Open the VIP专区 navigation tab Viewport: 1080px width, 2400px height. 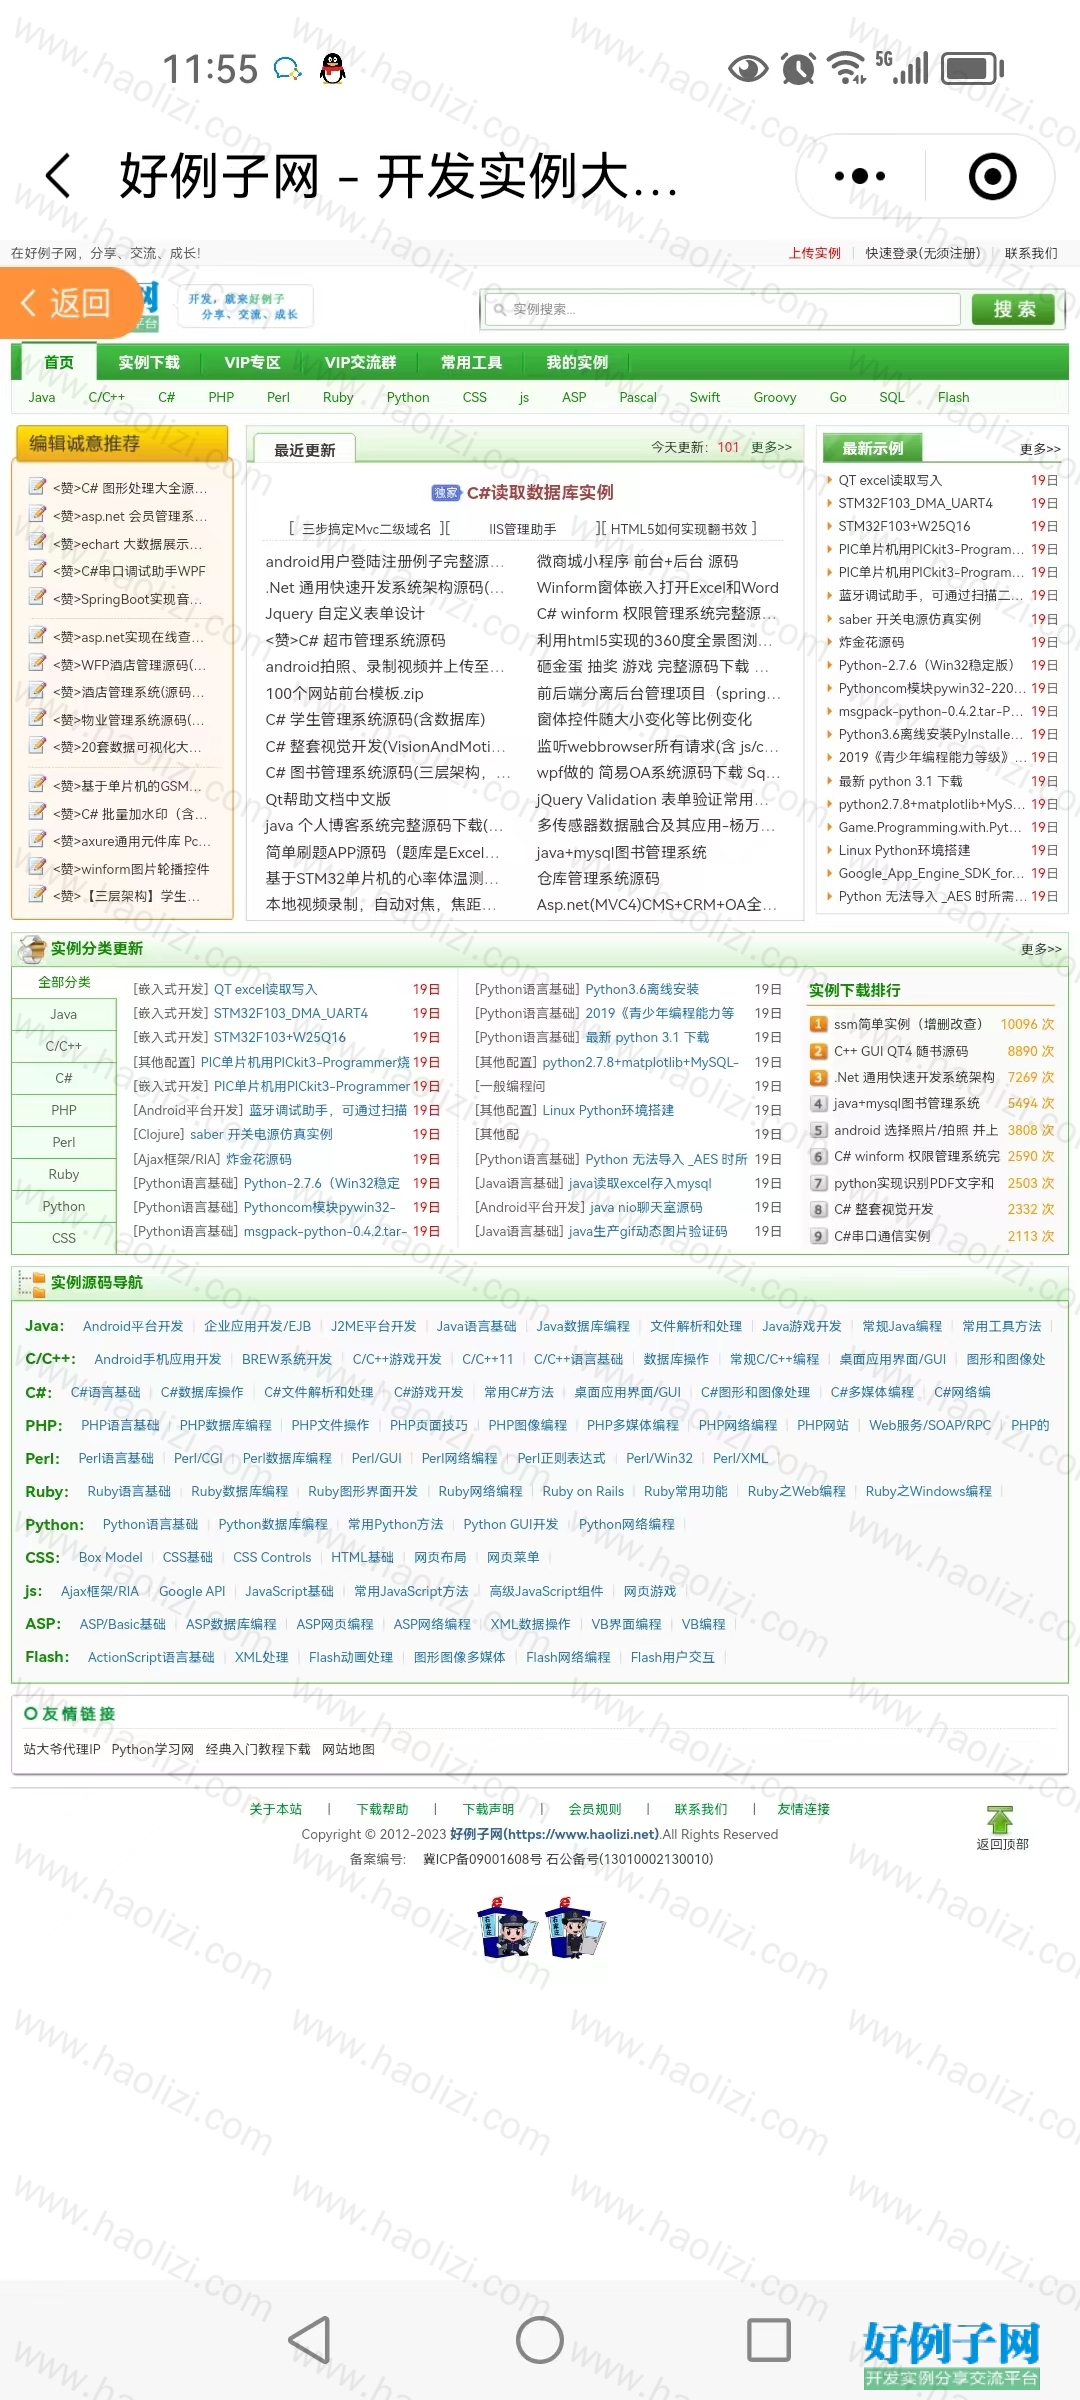point(252,362)
